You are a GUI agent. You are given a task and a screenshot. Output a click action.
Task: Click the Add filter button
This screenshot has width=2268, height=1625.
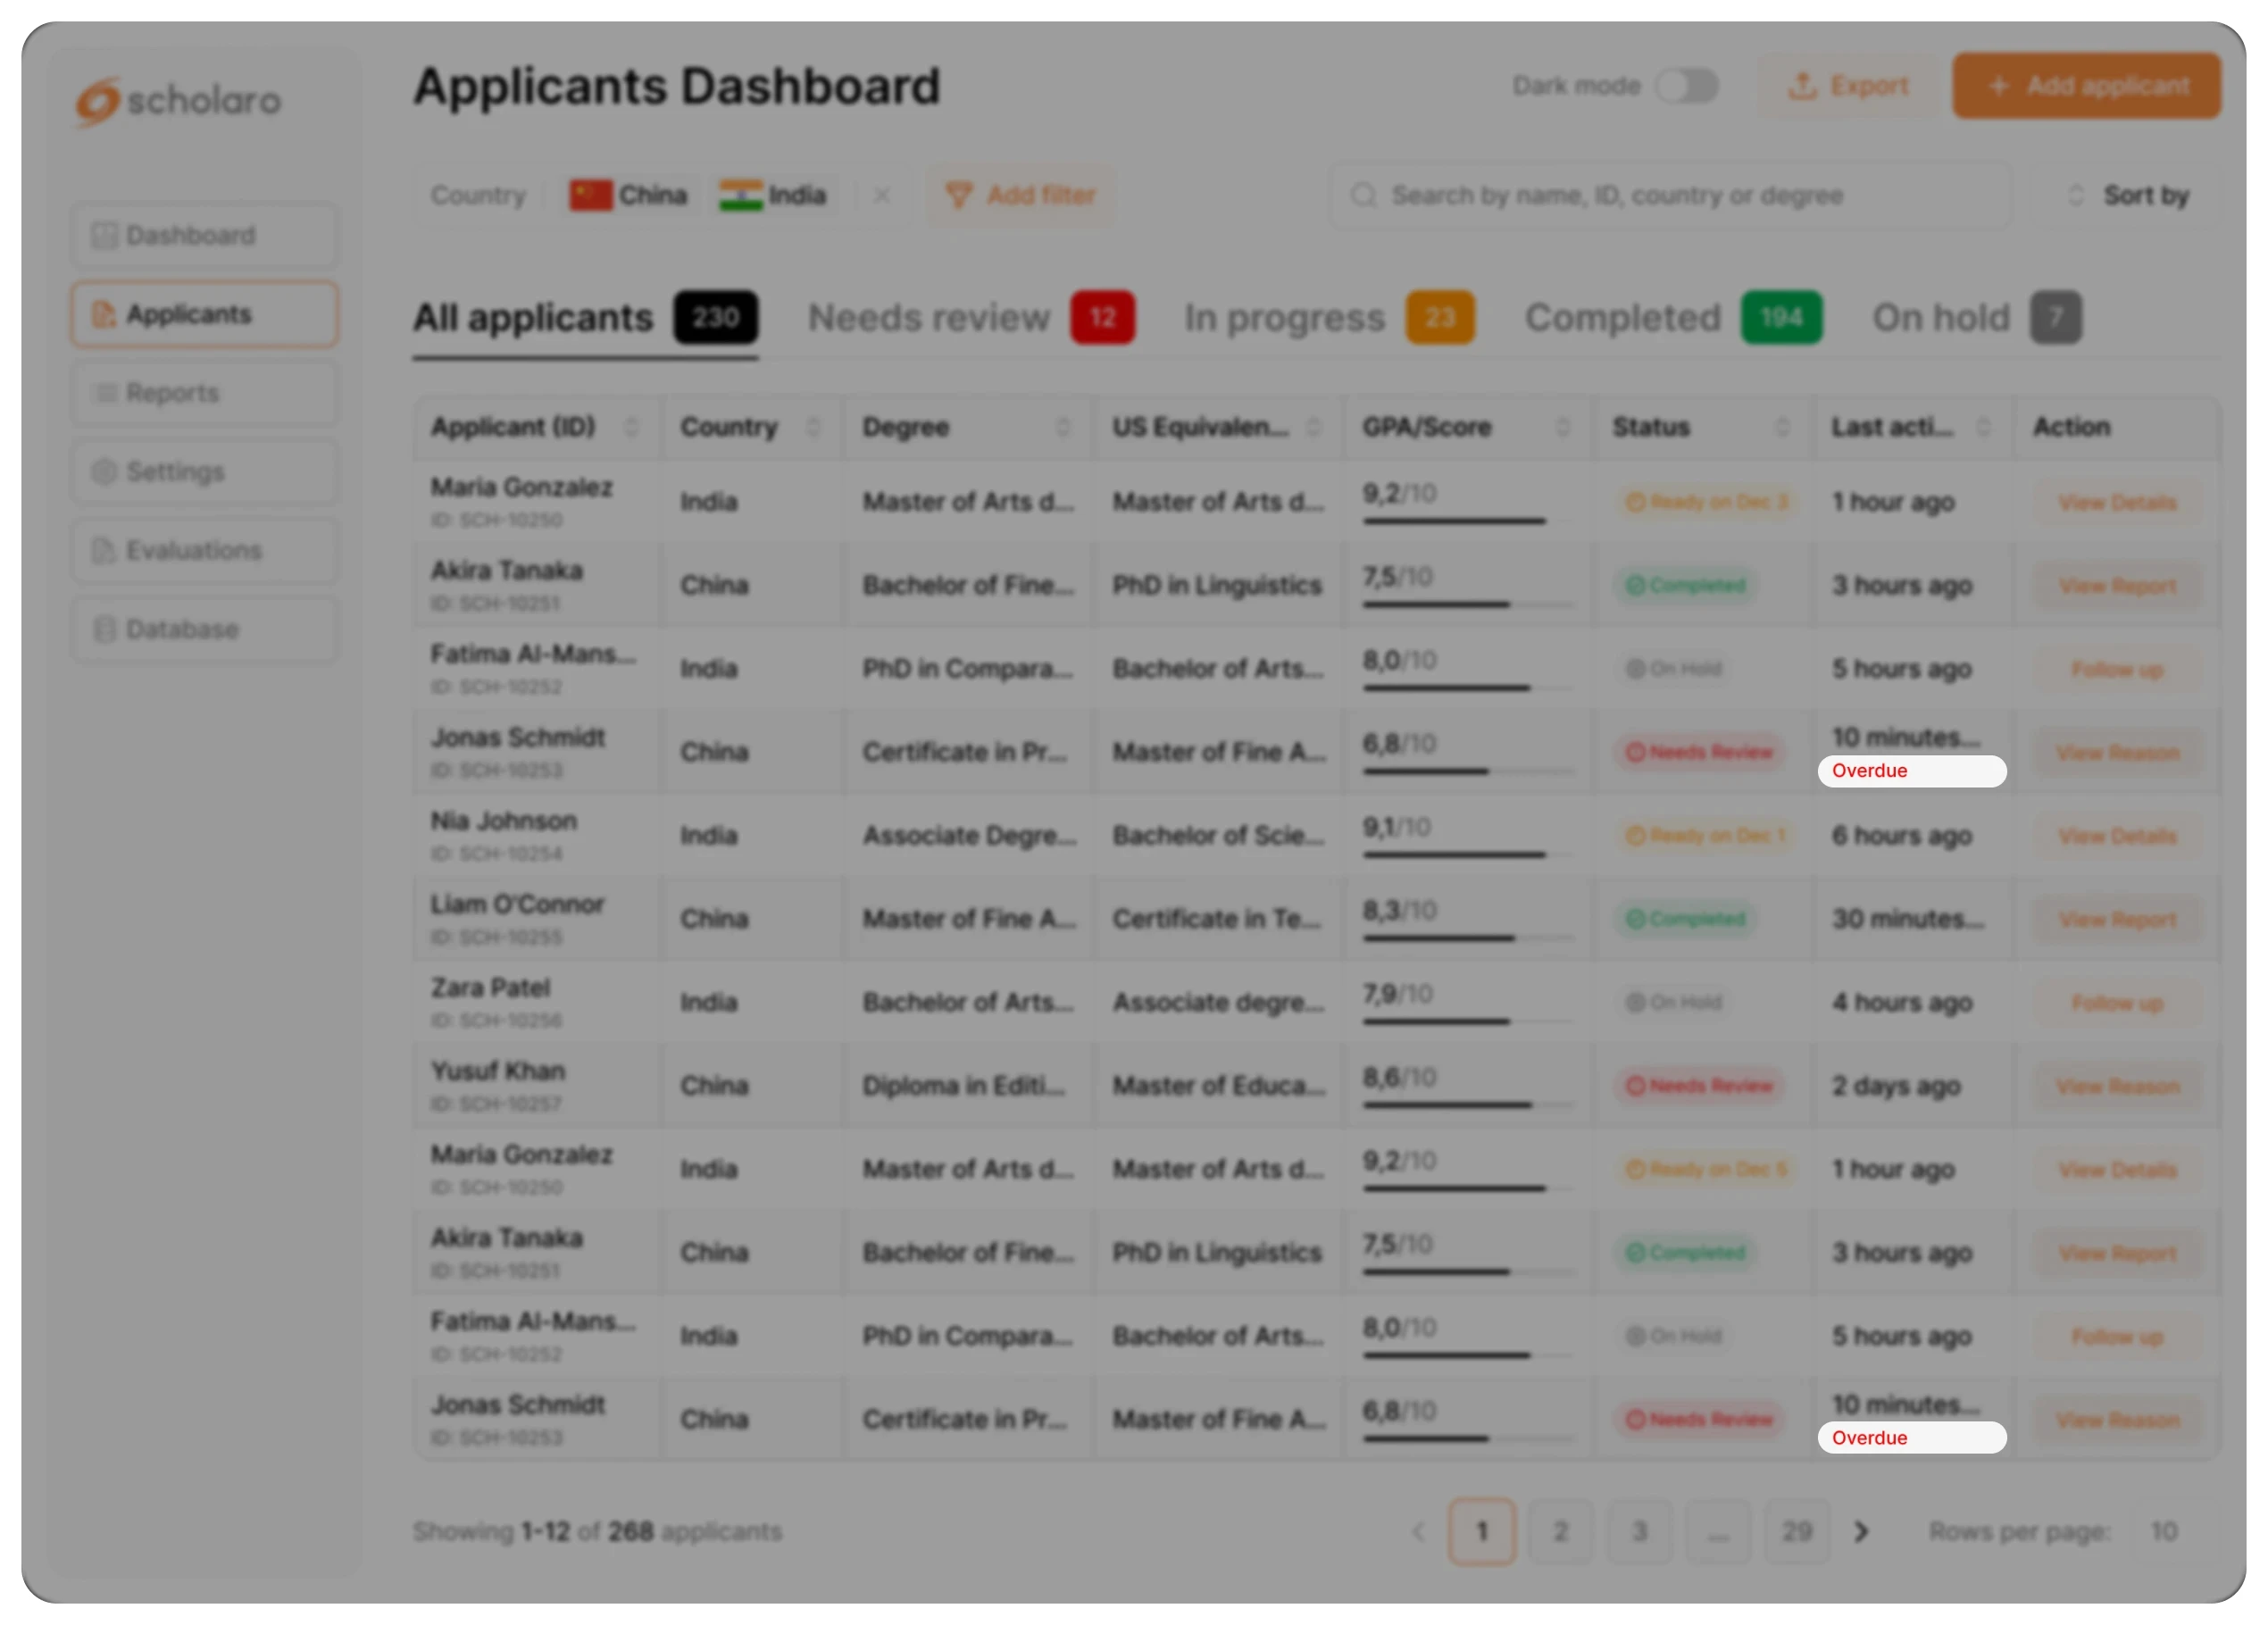tap(1020, 195)
